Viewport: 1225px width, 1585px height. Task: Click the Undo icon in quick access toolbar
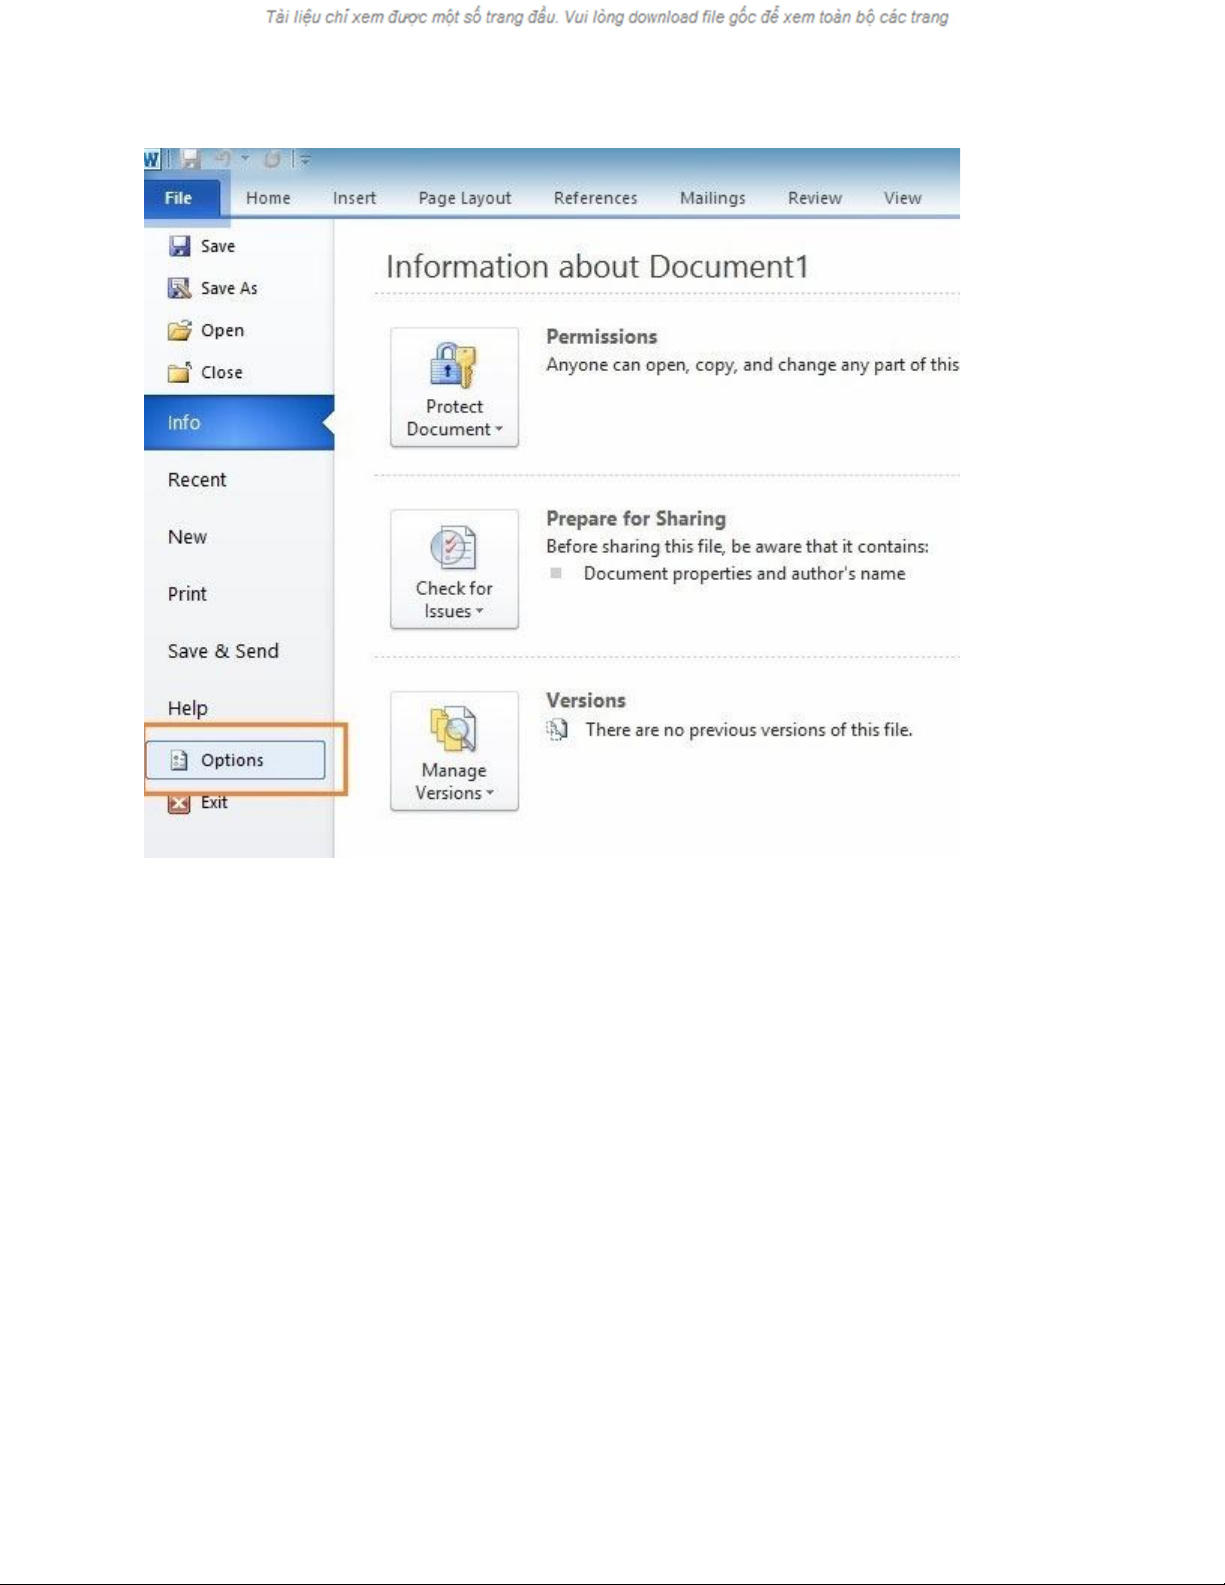coord(223,159)
